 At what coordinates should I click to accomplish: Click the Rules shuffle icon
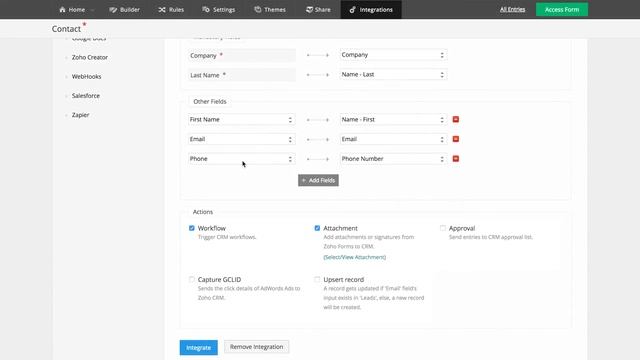coord(162,9)
